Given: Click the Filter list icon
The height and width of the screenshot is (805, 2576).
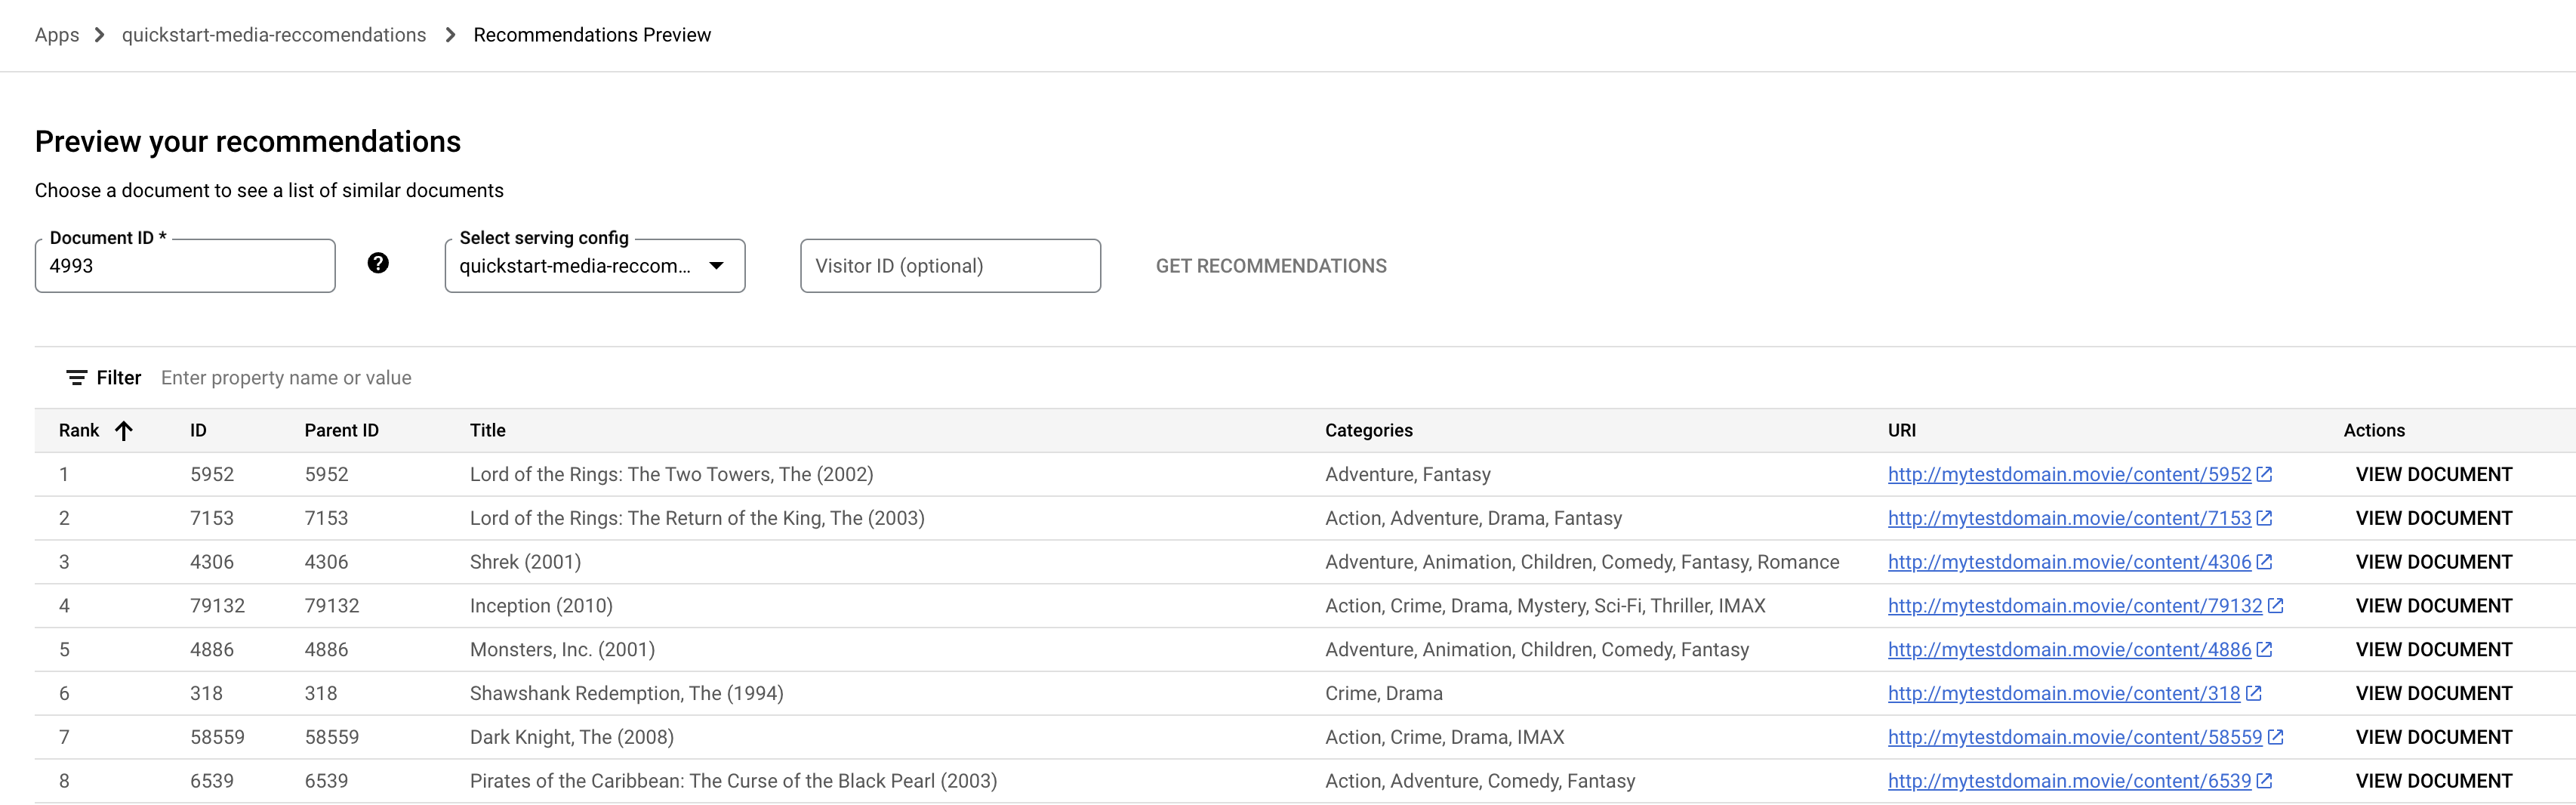Looking at the screenshot, I should [x=76, y=378].
